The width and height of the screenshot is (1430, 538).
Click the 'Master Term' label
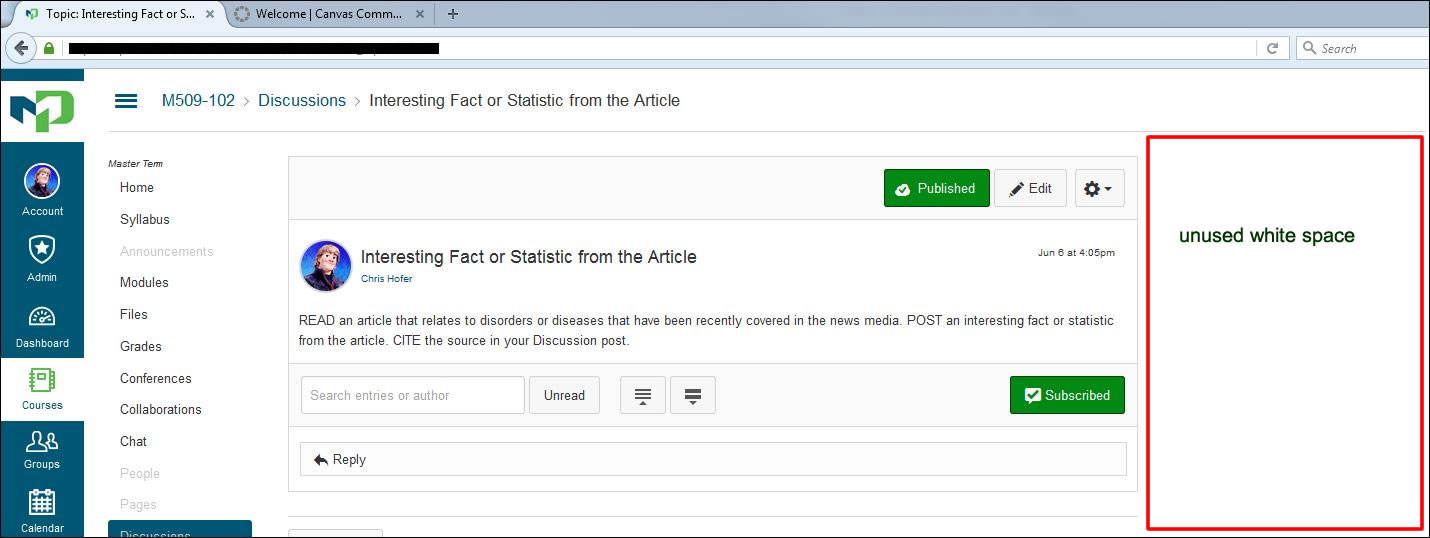(x=135, y=163)
